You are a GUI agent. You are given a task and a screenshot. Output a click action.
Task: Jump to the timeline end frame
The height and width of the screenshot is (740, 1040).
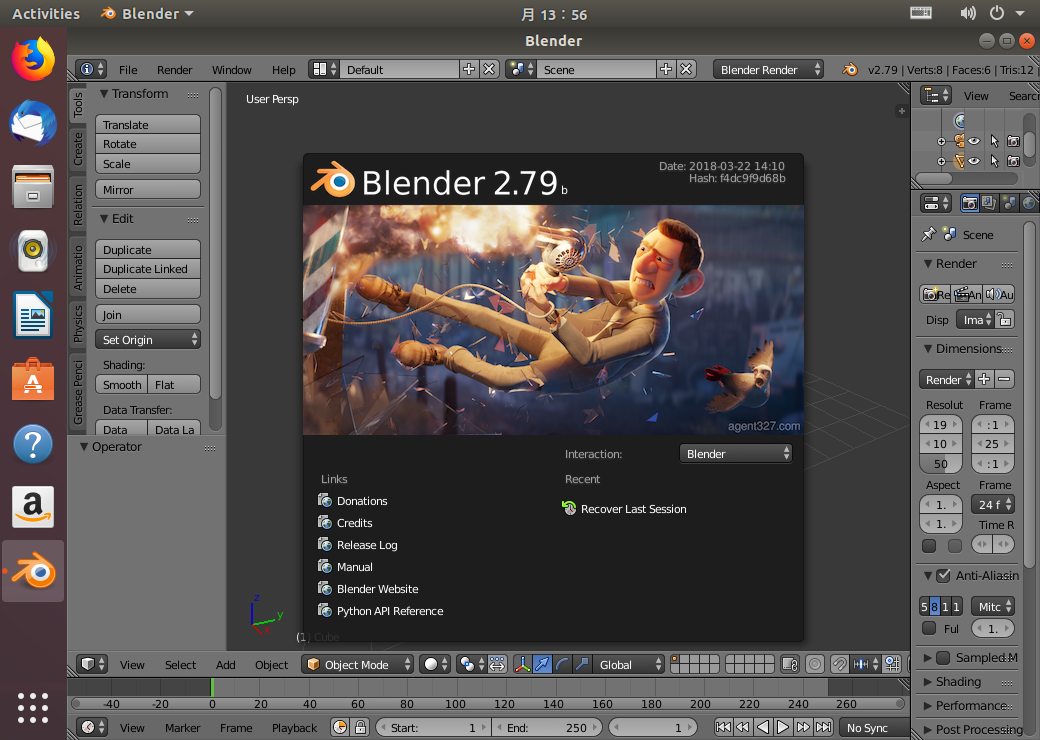pos(823,727)
